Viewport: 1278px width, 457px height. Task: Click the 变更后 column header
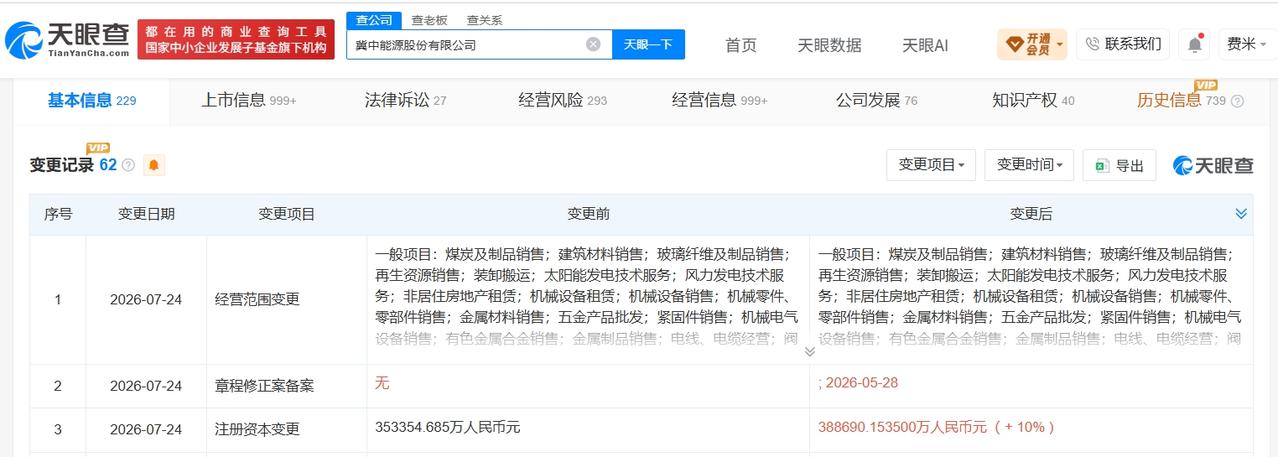pyautogui.click(x=1031, y=214)
